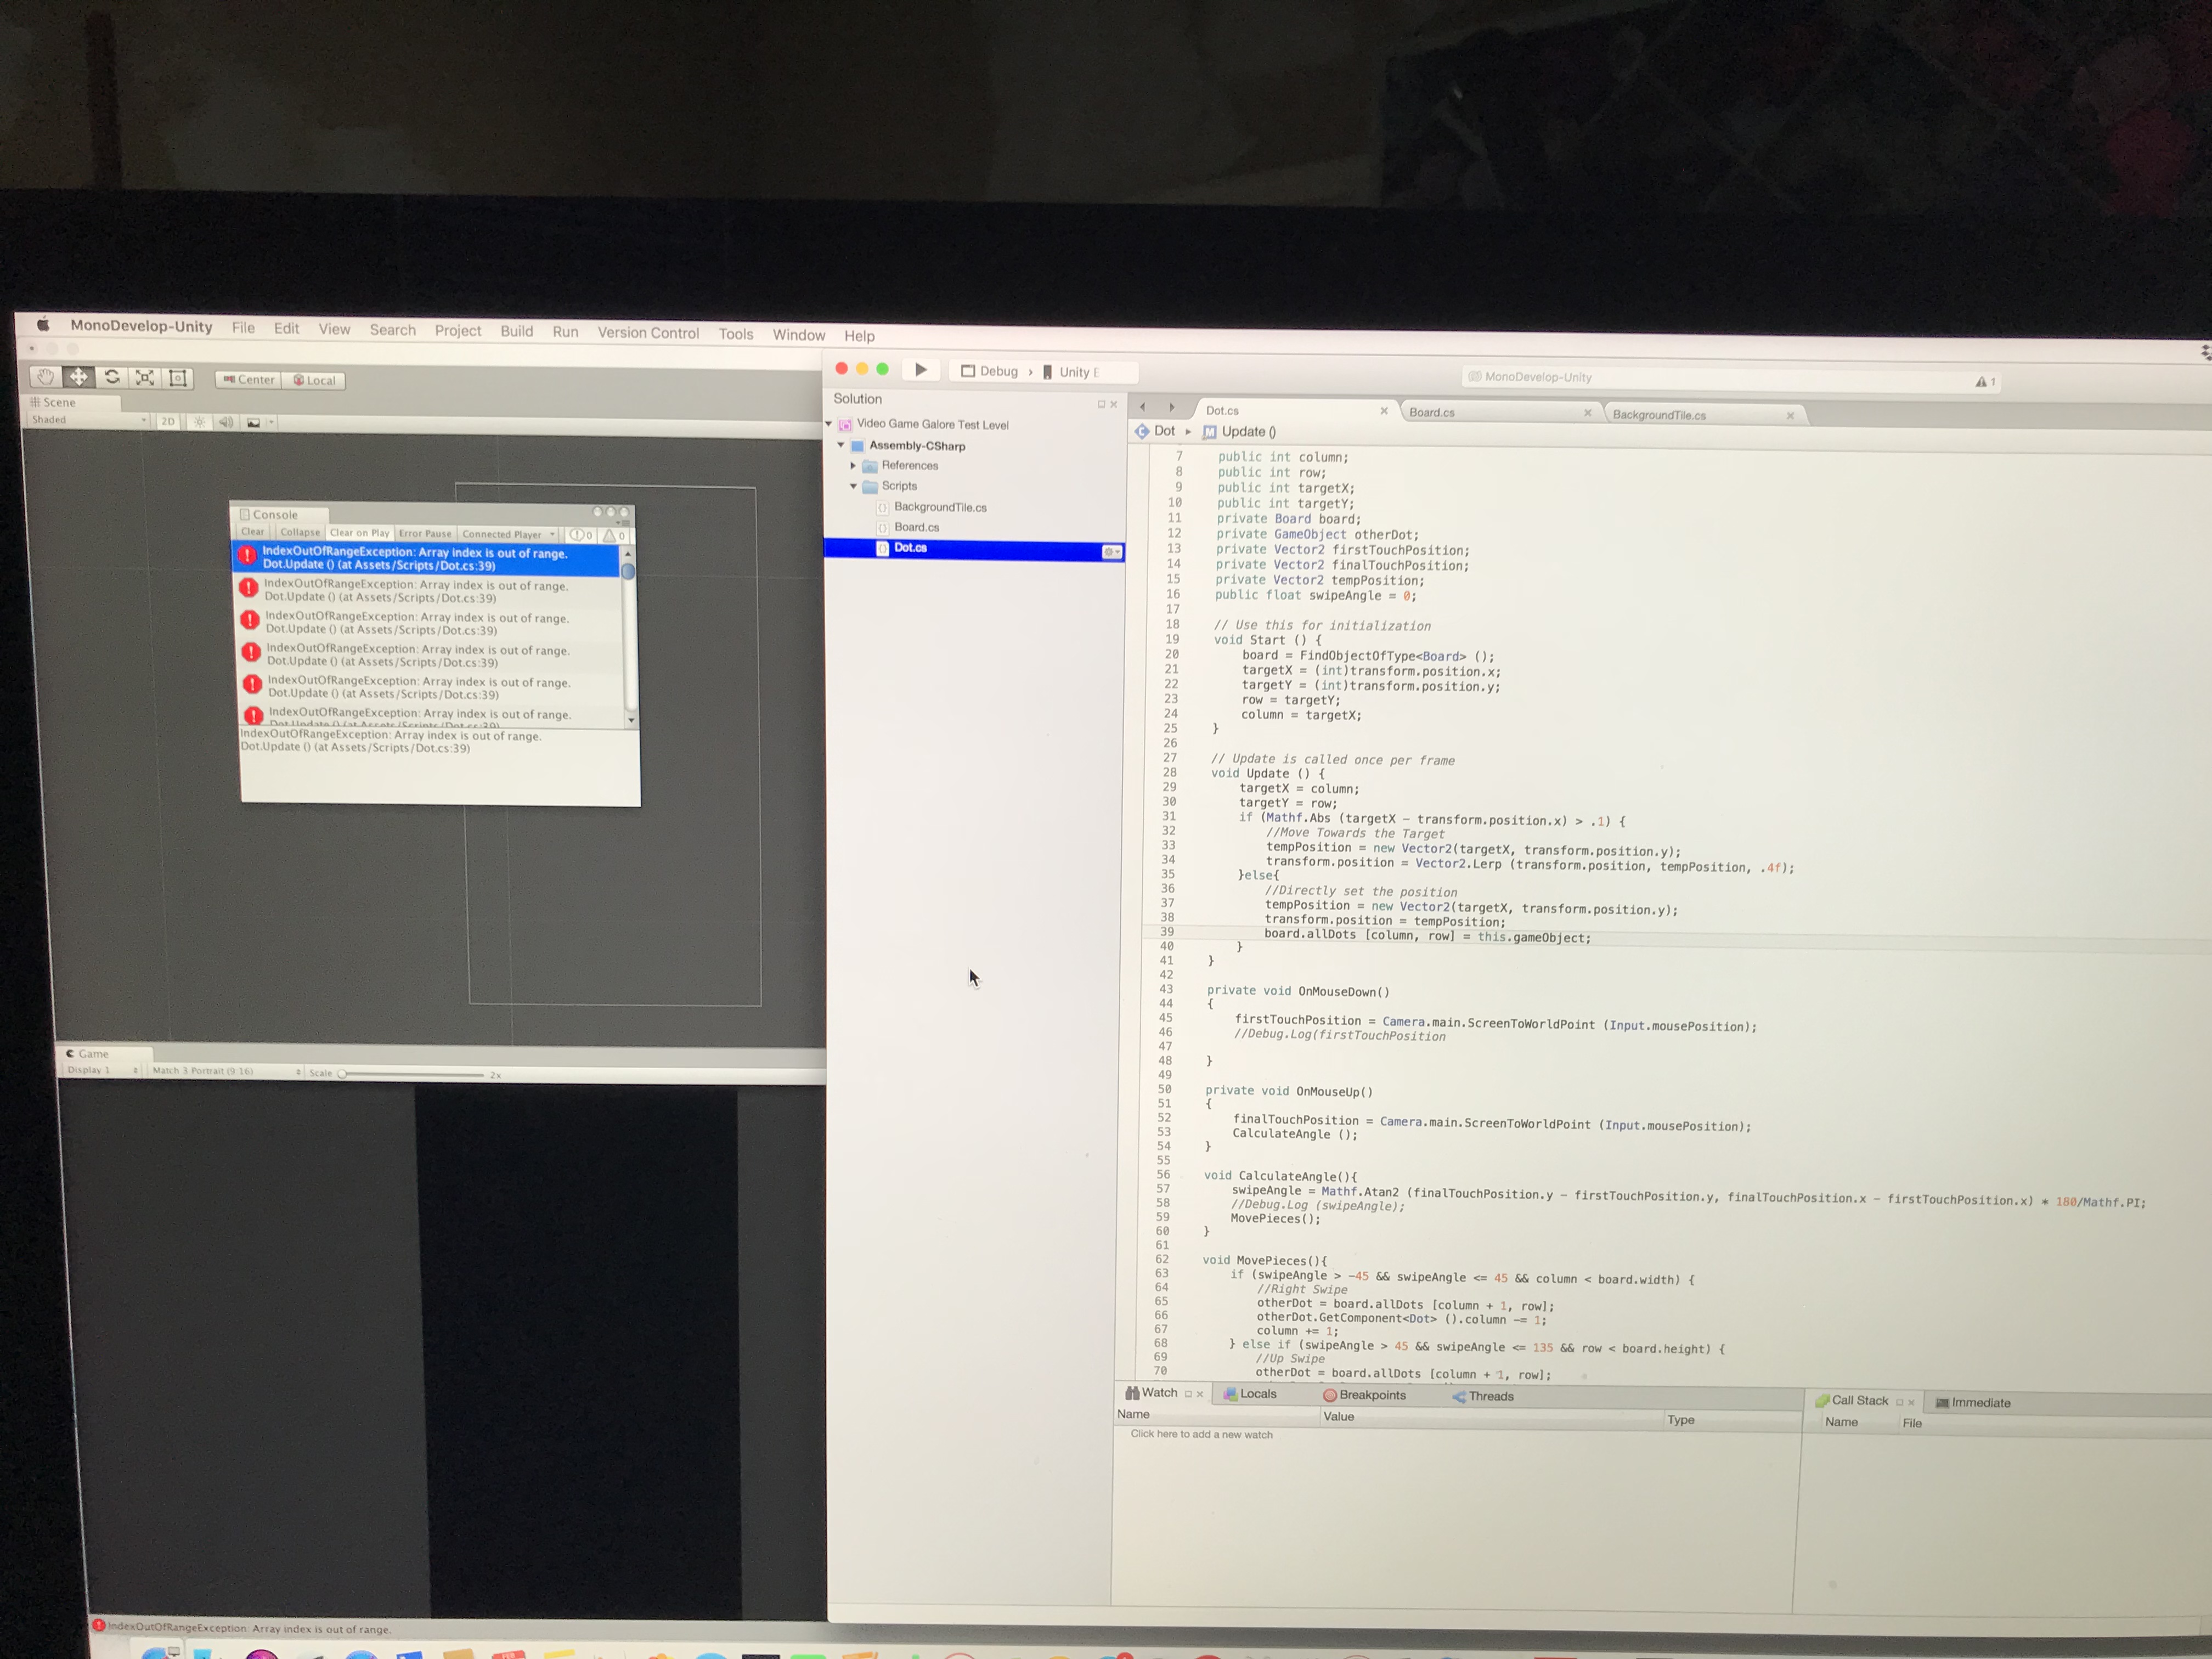This screenshot has height=1659, width=2212.
Task: Toggle Error Pause in Console
Action: tap(425, 534)
